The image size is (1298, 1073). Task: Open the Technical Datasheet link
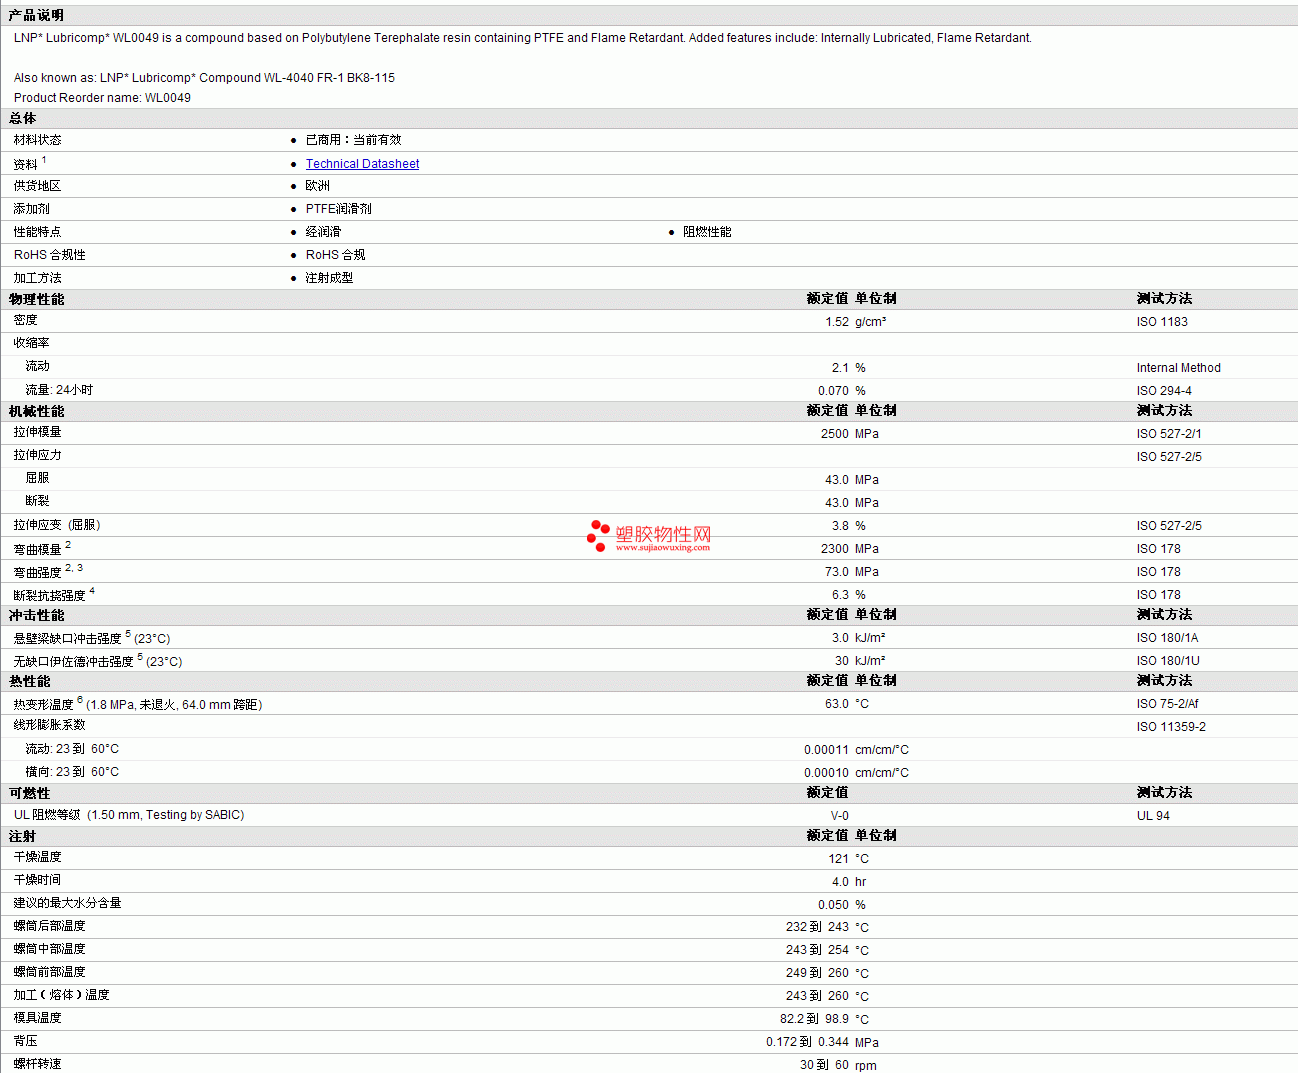pyautogui.click(x=362, y=164)
